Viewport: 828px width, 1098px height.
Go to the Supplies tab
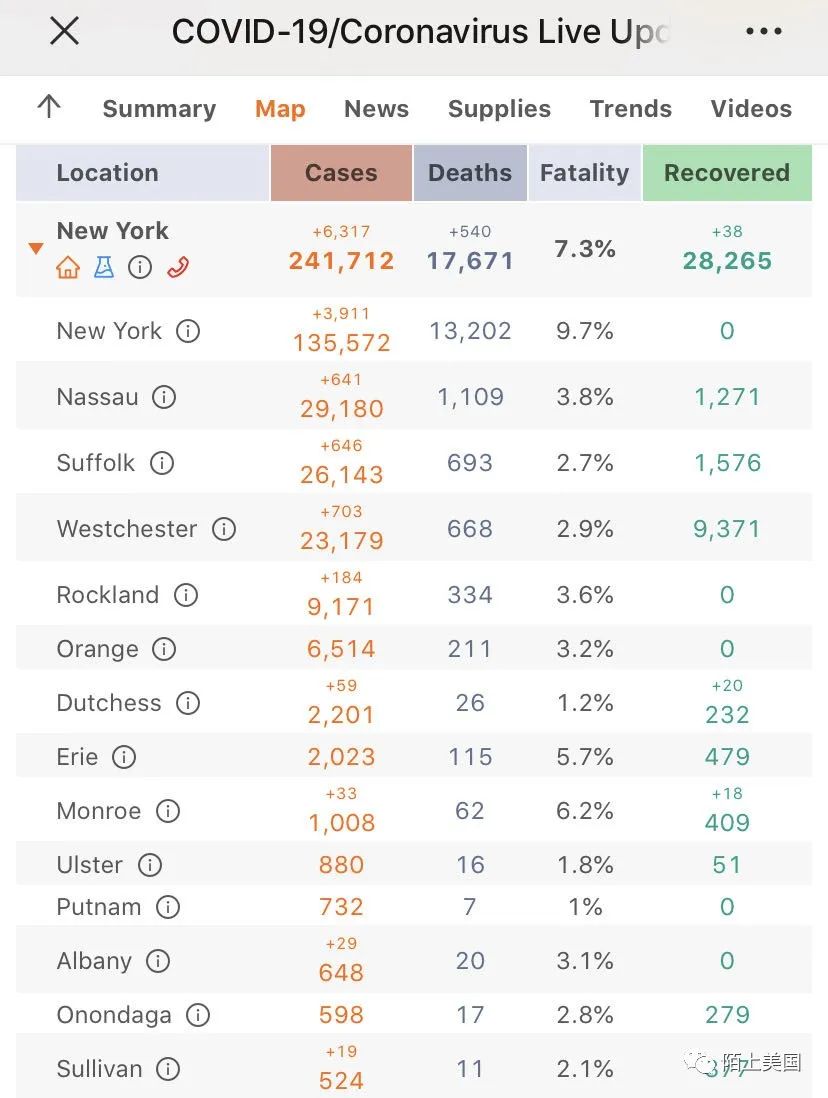(x=499, y=109)
